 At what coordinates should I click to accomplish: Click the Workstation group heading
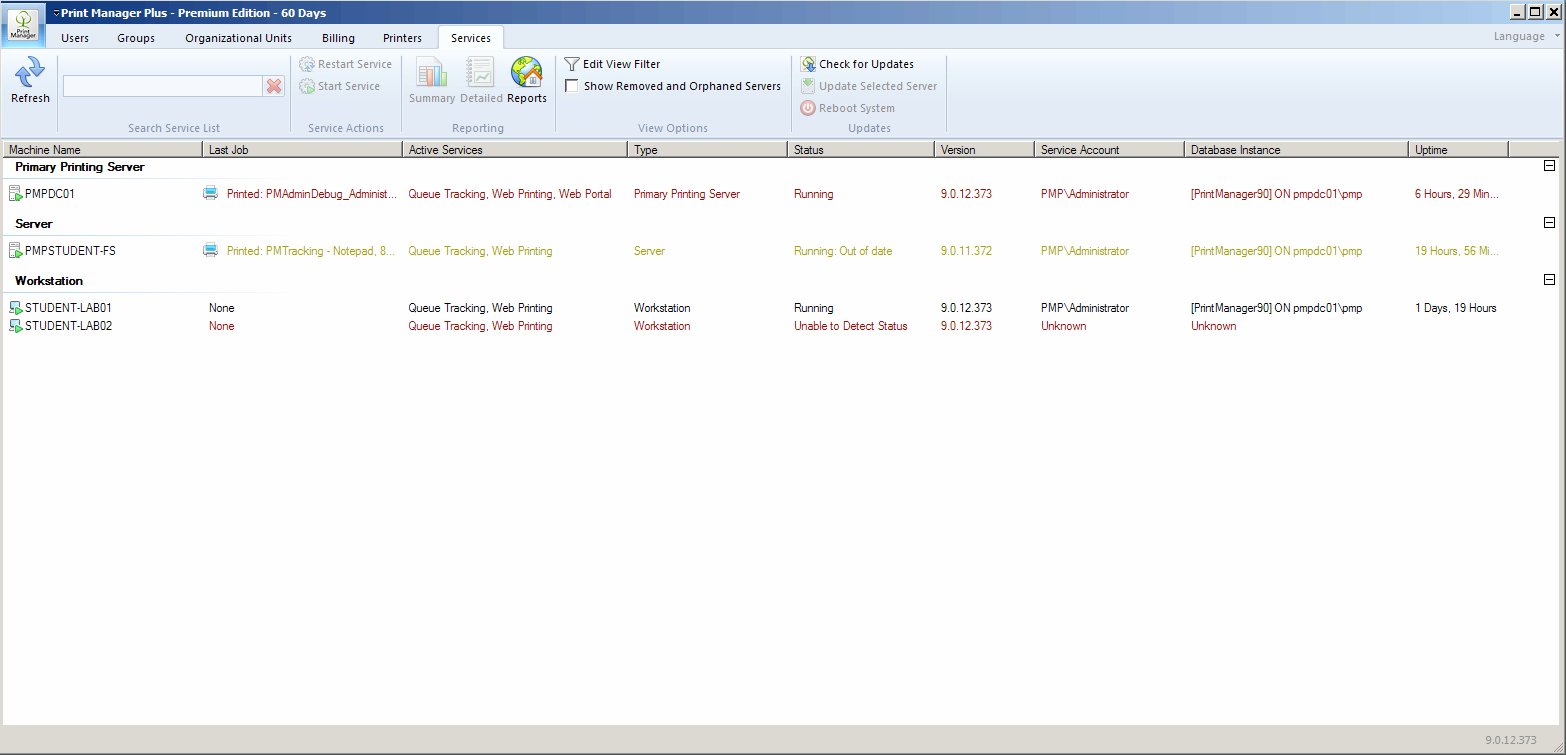coord(49,281)
